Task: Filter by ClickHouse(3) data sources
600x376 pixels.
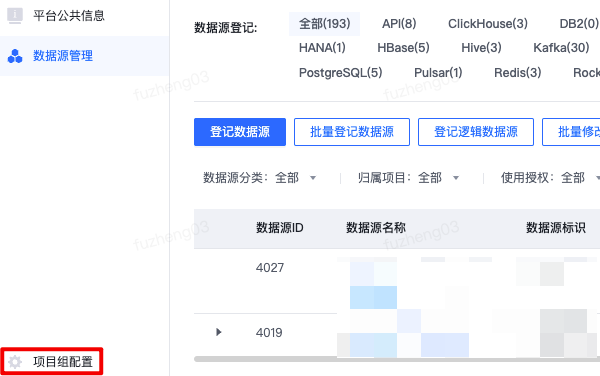Action: point(488,24)
